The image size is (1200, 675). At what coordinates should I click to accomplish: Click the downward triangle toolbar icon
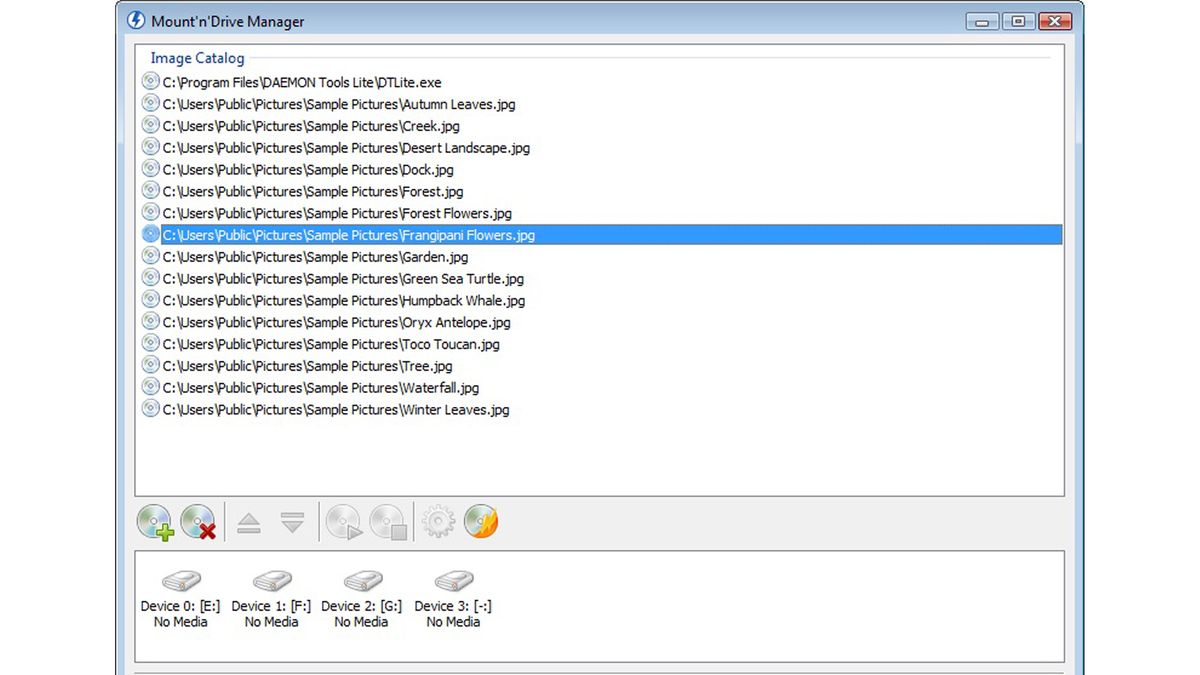292,522
